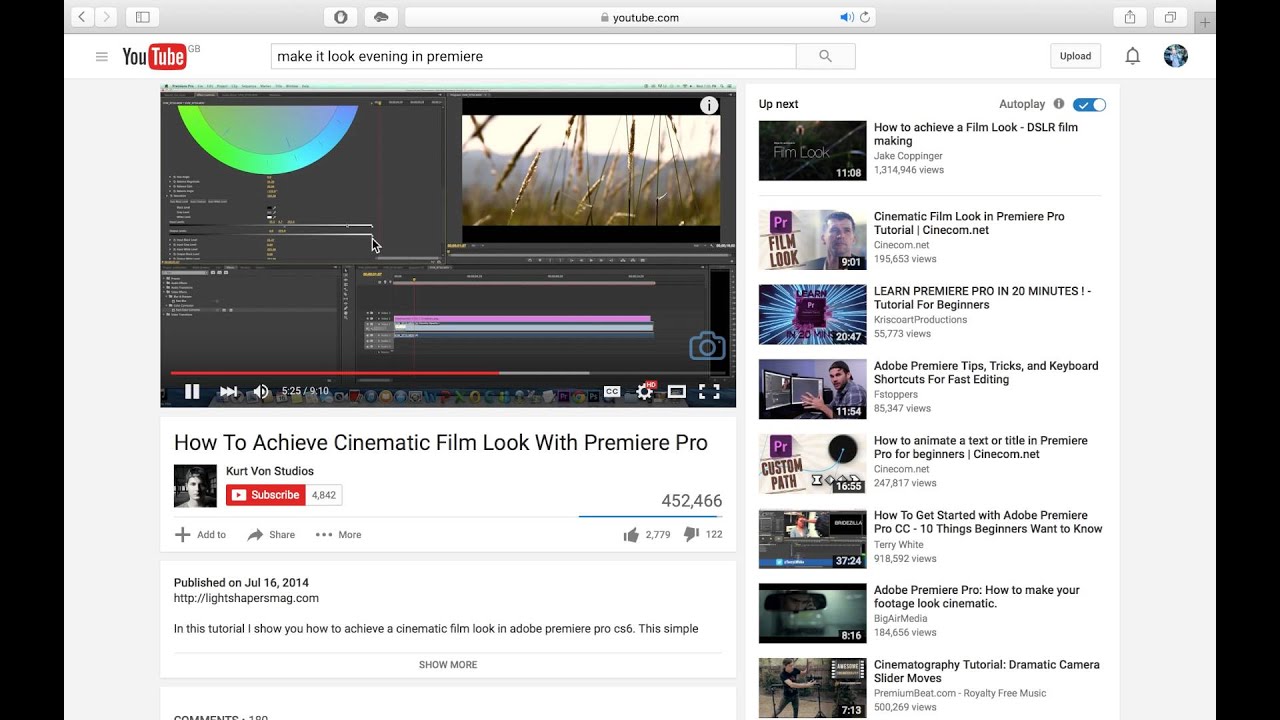The image size is (1280, 720).
Task: Open lightshapersmag.com link
Action: pos(246,598)
